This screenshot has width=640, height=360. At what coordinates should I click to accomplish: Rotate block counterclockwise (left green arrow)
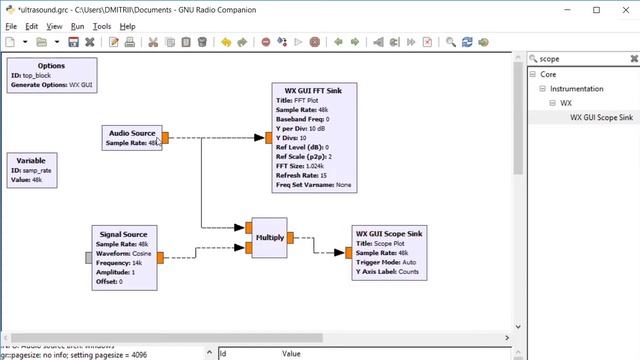[338, 42]
